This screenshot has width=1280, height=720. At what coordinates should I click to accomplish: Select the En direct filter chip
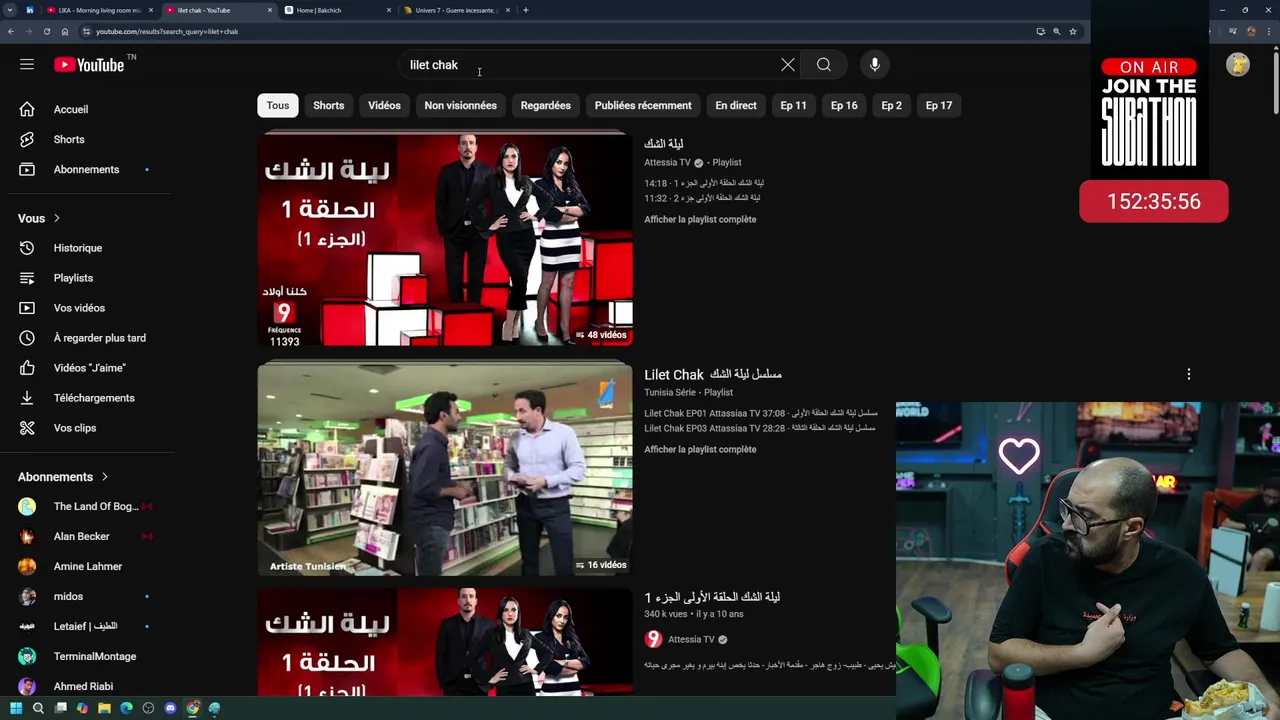pyautogui.click(x=736, y=105)
